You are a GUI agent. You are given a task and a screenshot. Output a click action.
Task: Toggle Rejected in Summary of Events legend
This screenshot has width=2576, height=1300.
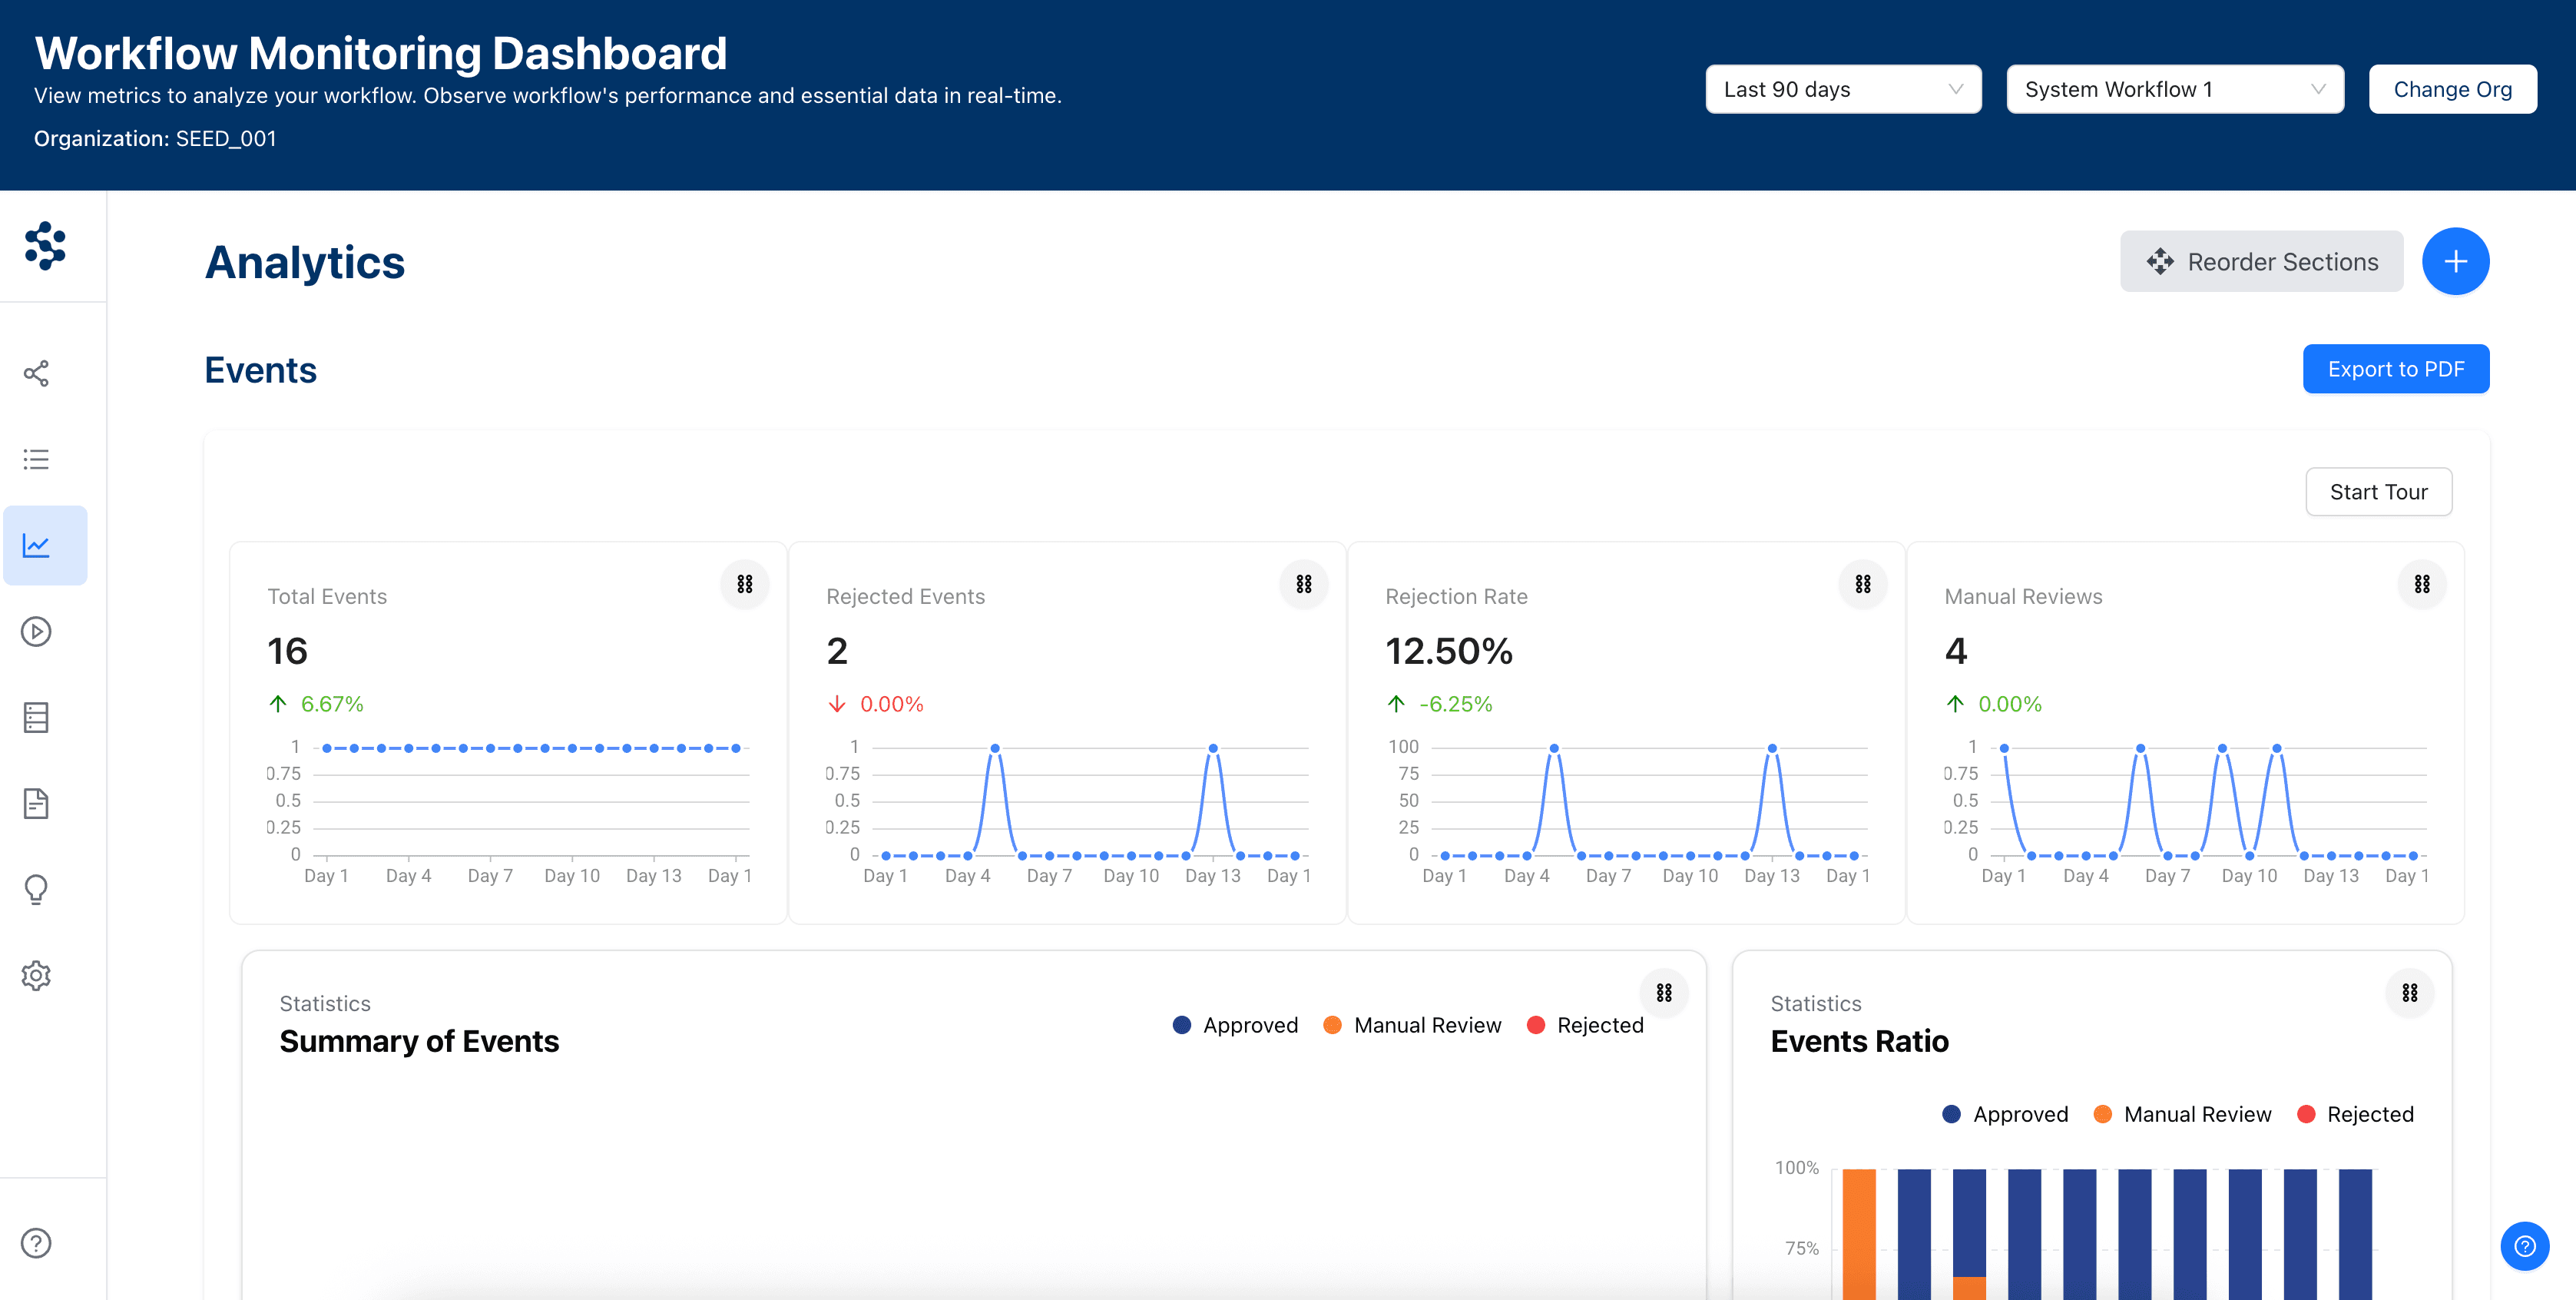point(1585,1025)
